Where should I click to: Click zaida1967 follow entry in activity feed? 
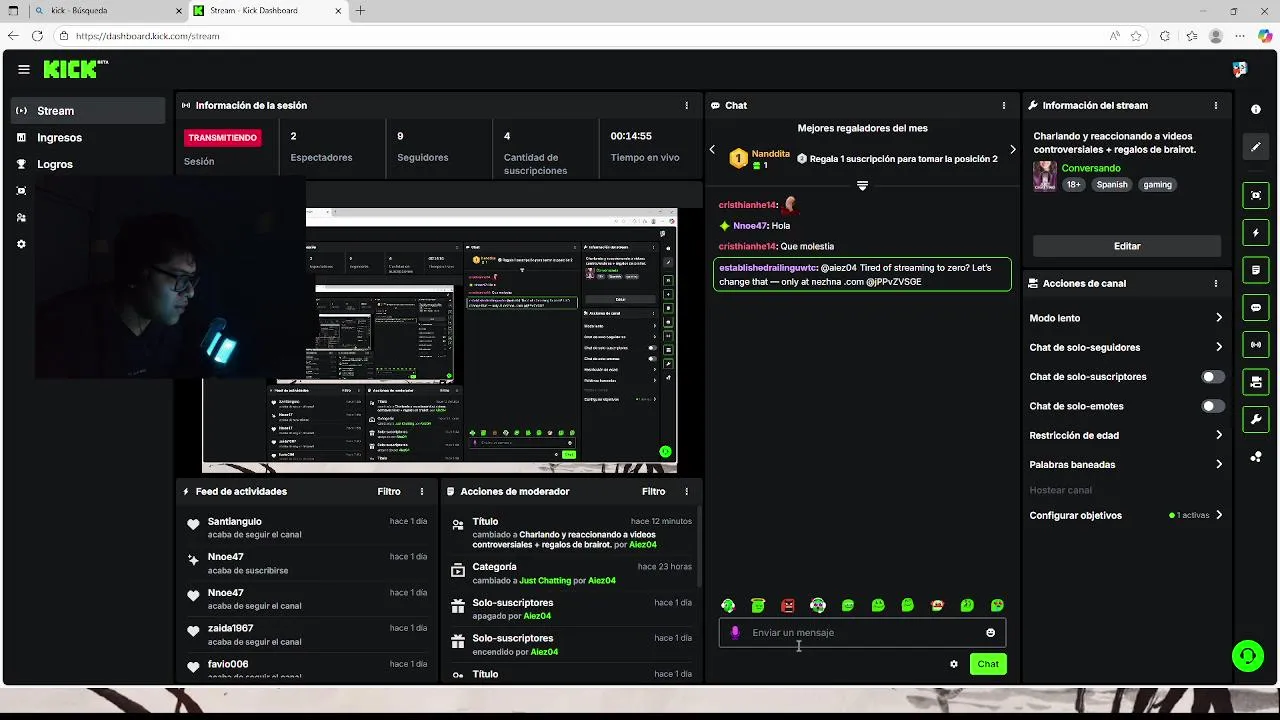(x=307, y=635)
